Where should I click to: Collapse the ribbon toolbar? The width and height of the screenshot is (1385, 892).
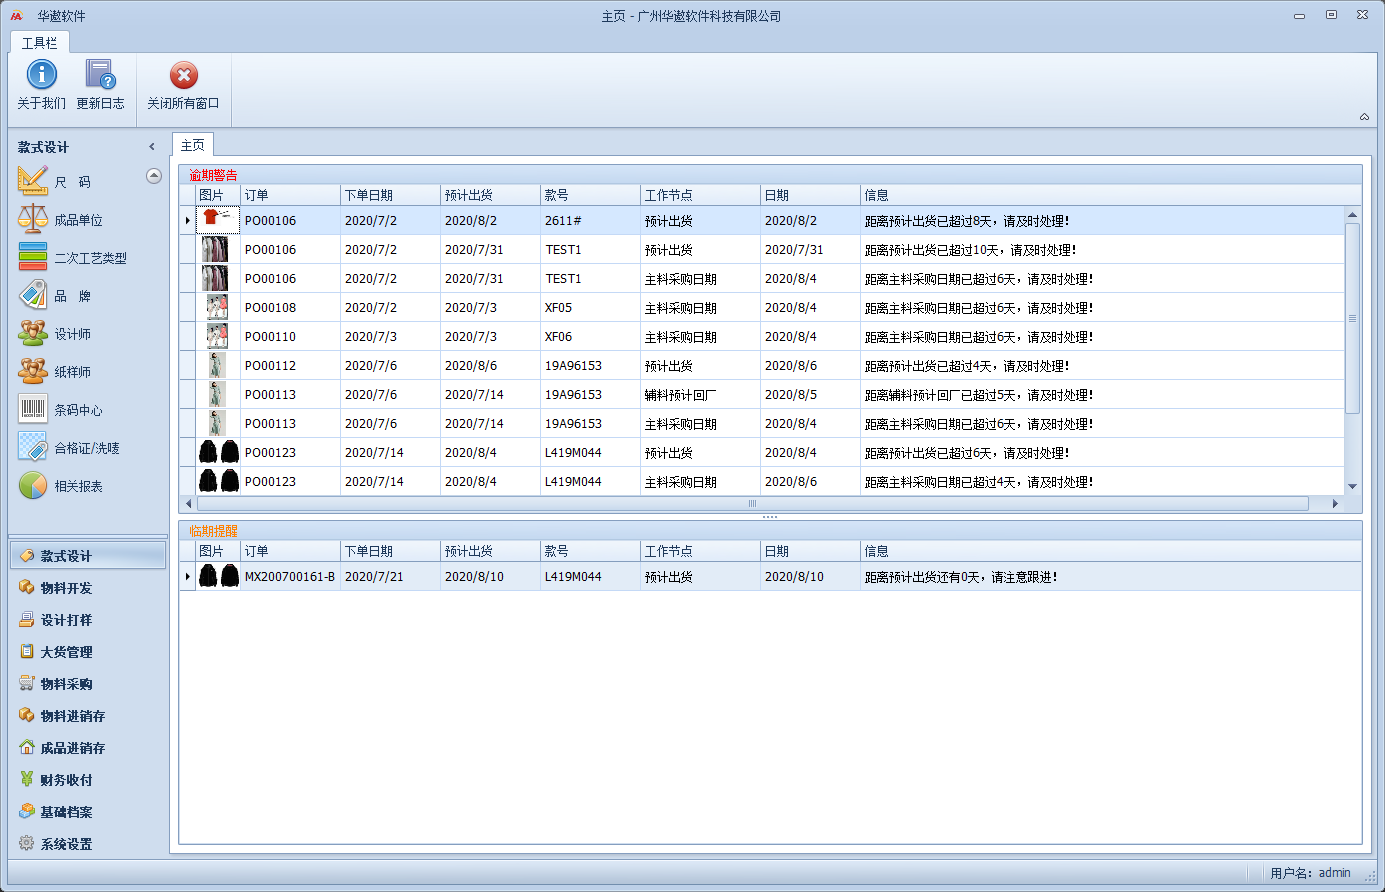[x=1364, y=117]
